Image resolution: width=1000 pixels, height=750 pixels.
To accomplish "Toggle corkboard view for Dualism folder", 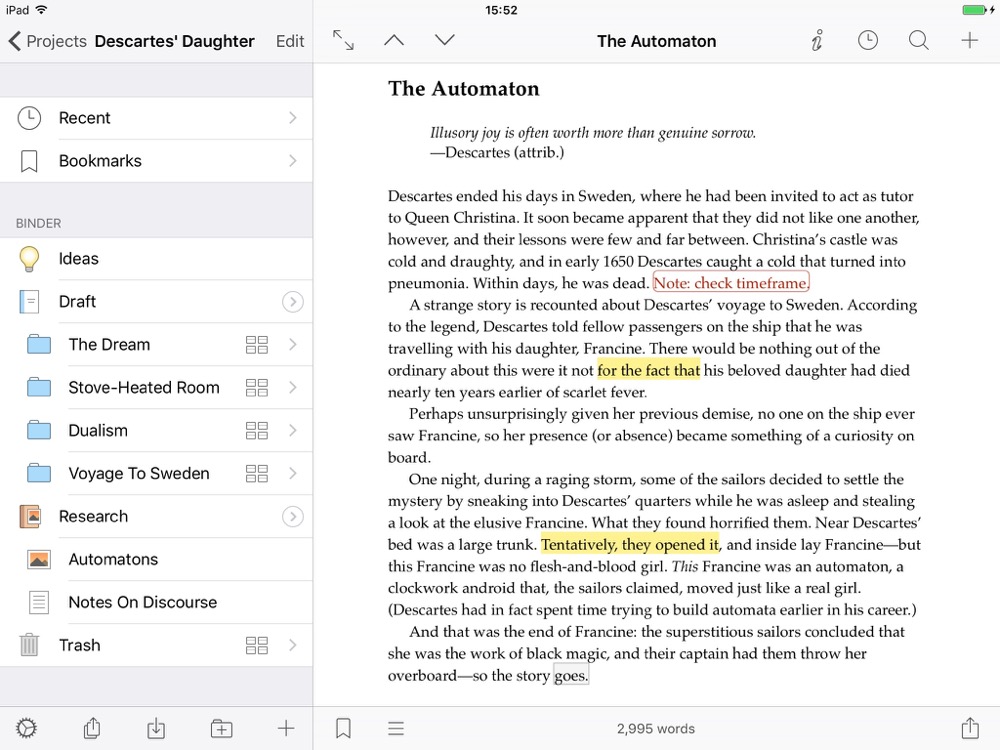I will point(257,431).
